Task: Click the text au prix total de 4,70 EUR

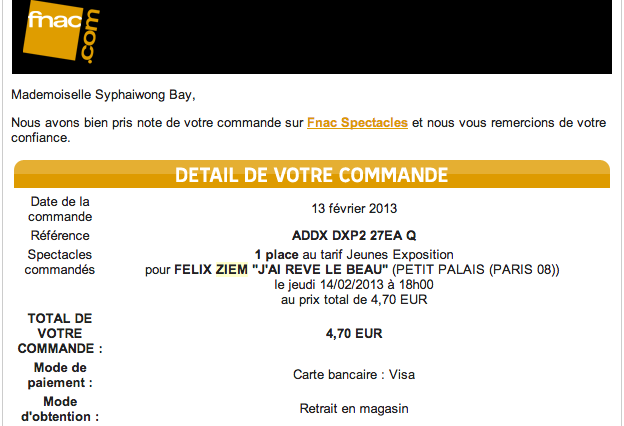Action: pyautogui.click(x=354, y=299)
